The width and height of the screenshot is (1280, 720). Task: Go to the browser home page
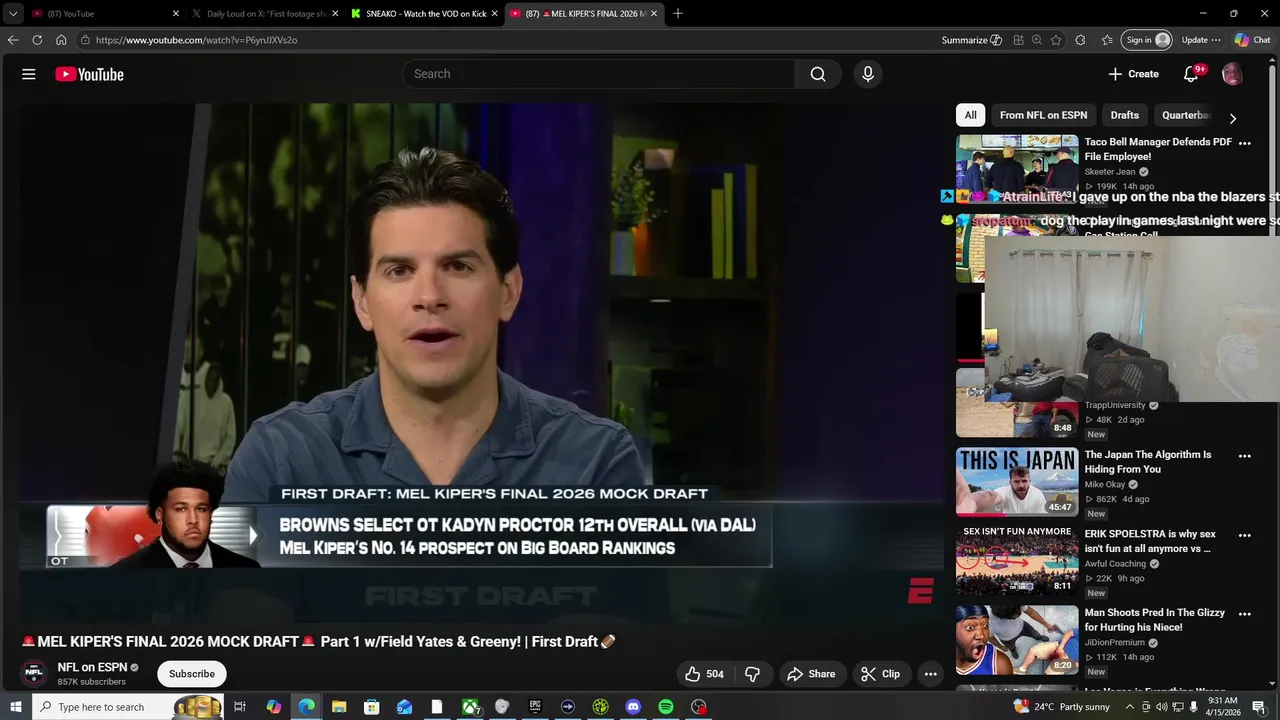(61, 40)
